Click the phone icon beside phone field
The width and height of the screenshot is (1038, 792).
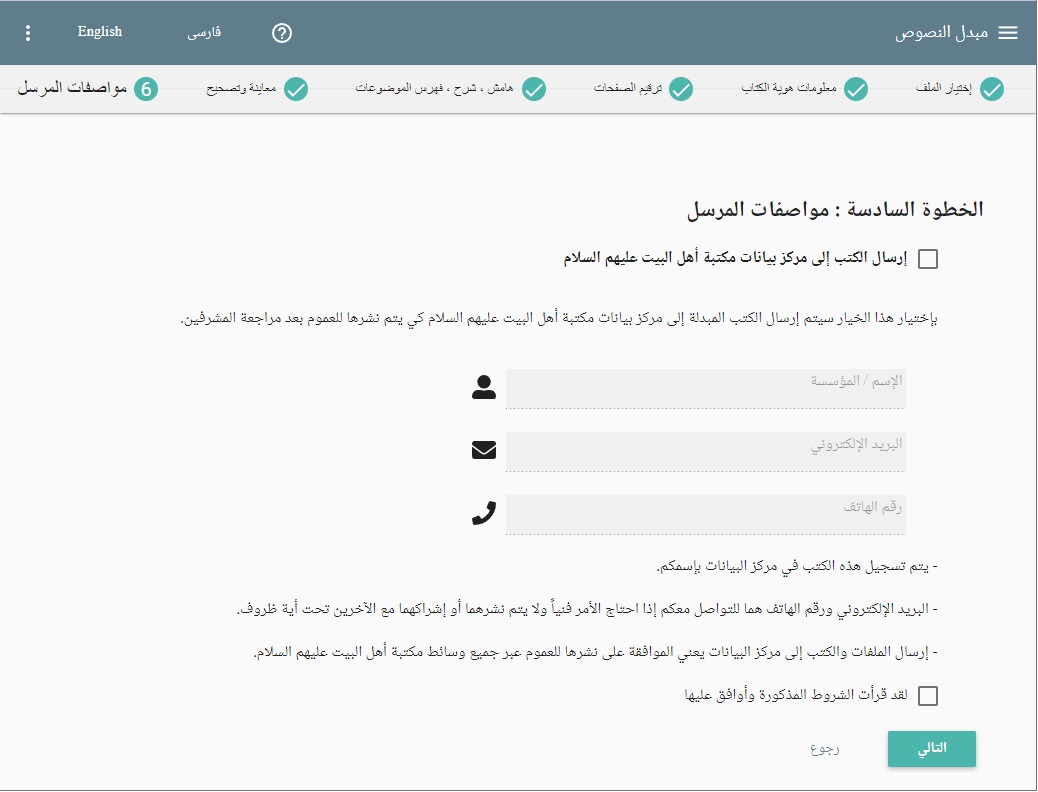click(x=484, y=514)
